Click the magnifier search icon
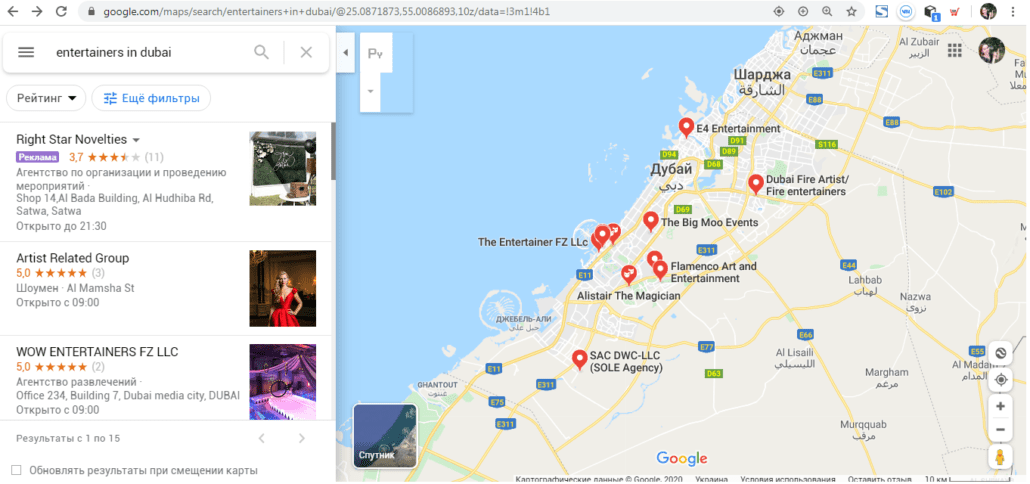Viewport: 1030px width, 484px height. (261, 52)
